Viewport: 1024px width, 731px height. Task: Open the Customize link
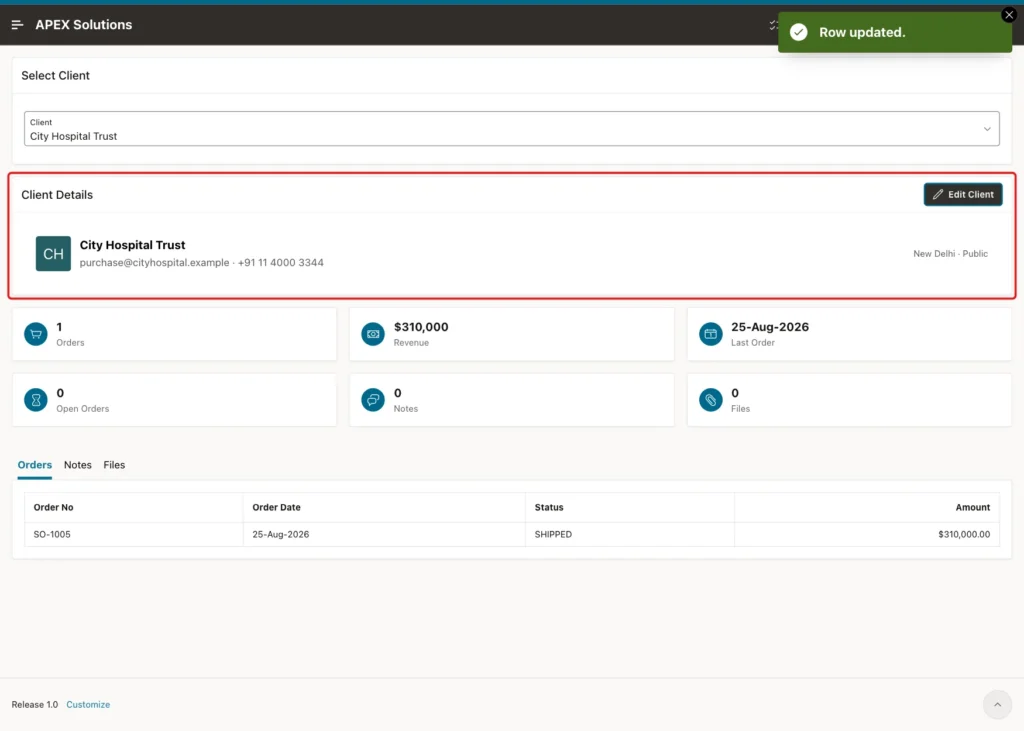click(88, 704)
